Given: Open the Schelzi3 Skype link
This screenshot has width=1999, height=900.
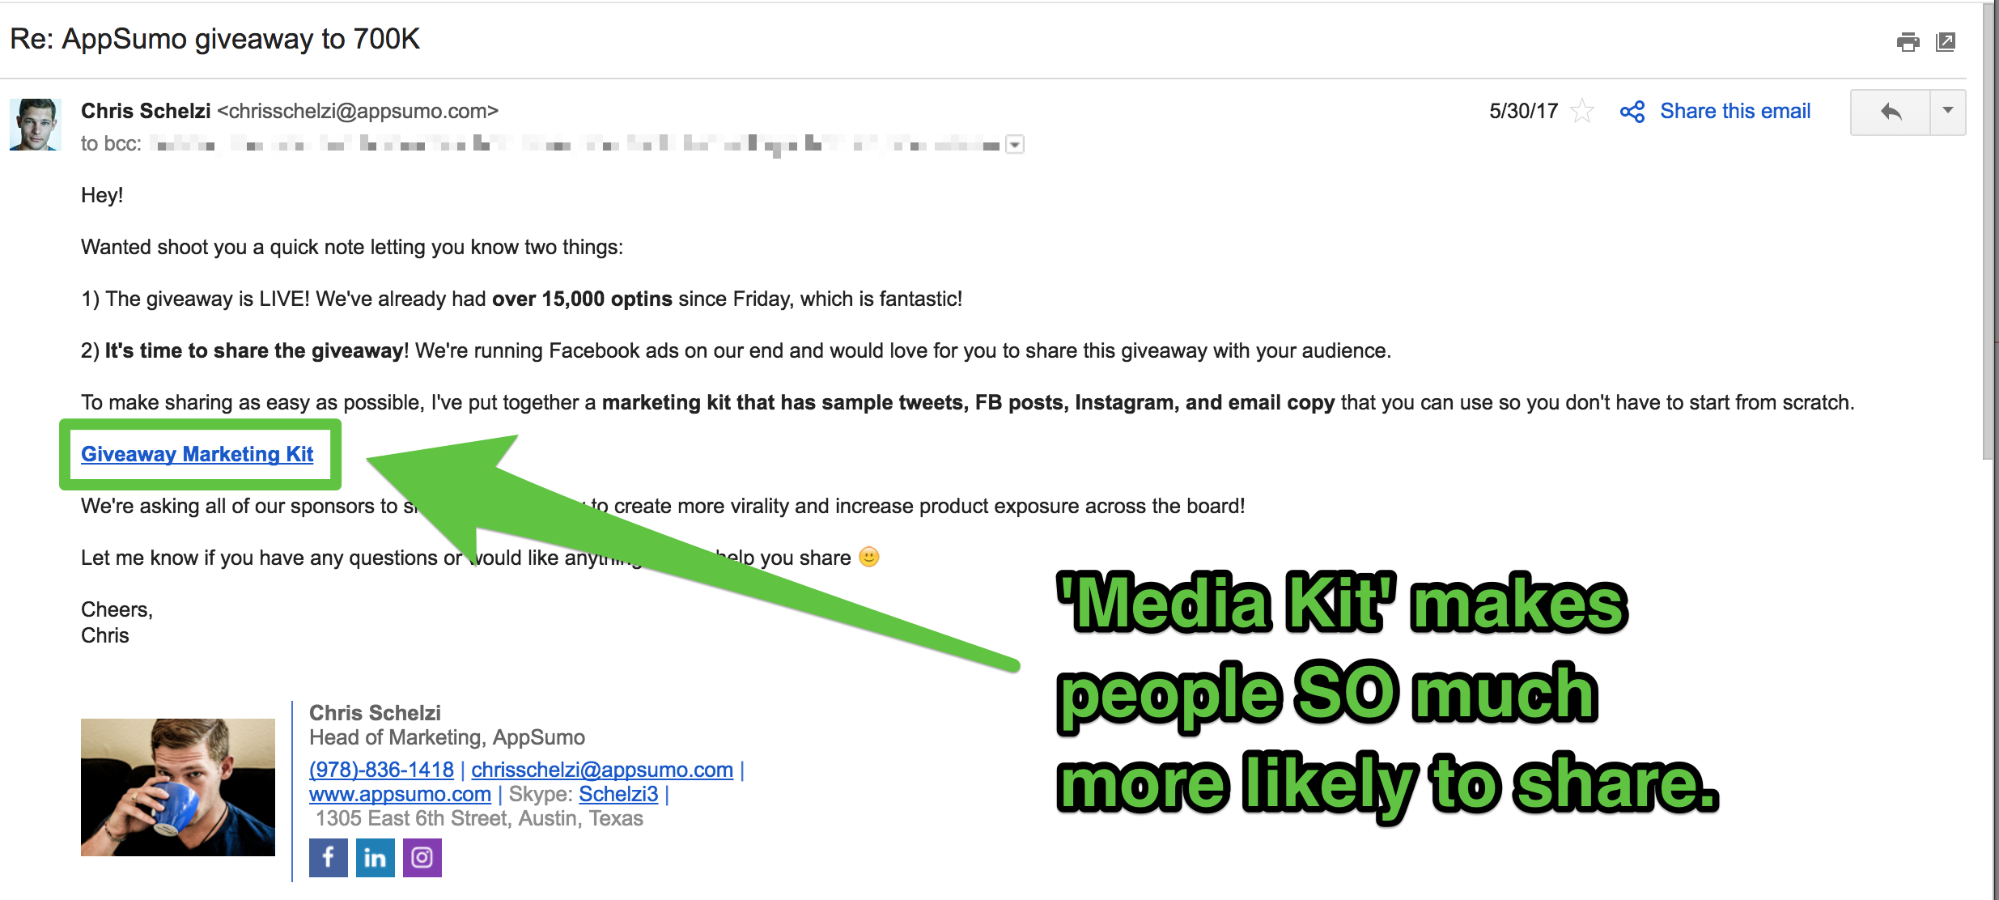Looking at the screenshot, I should 618,794.
